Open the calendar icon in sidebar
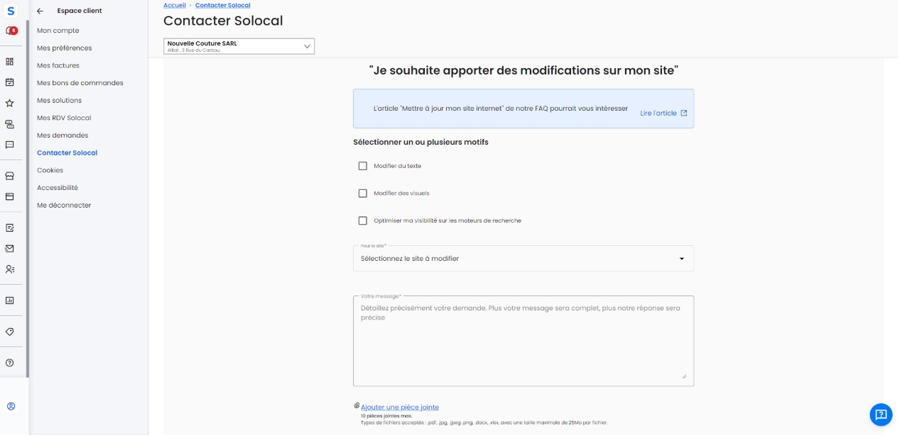The image size is (898, 437). pos(10,82)
